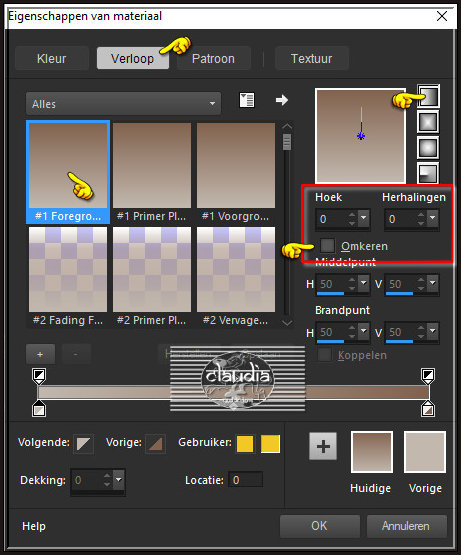Select the radial gradient style icon
This screenshot has height=555, width=461.
coord(428,173)
